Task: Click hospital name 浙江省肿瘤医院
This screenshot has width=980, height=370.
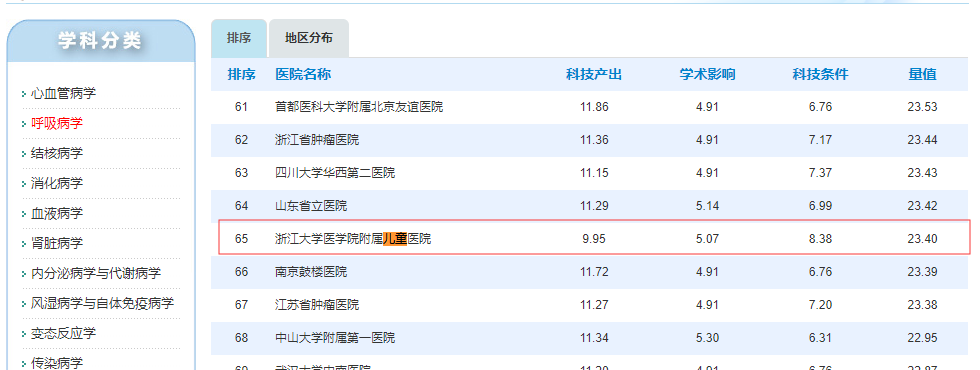Action: pos(318,140)
